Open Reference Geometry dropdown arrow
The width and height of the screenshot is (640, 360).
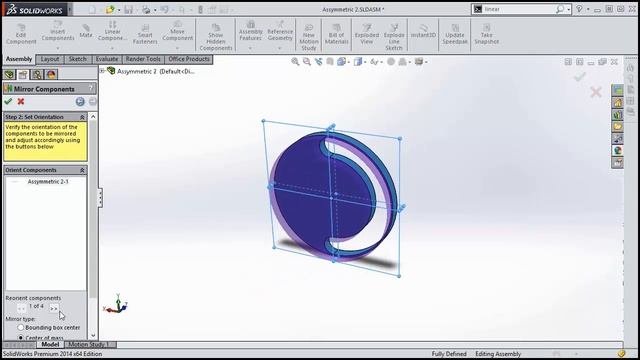[280, 48]
